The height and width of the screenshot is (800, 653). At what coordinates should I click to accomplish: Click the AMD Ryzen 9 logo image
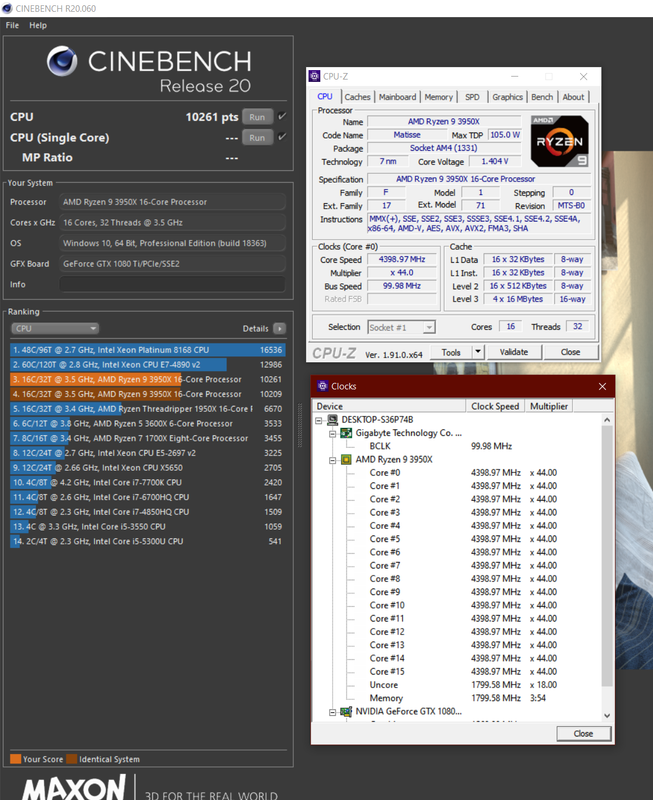560,141
